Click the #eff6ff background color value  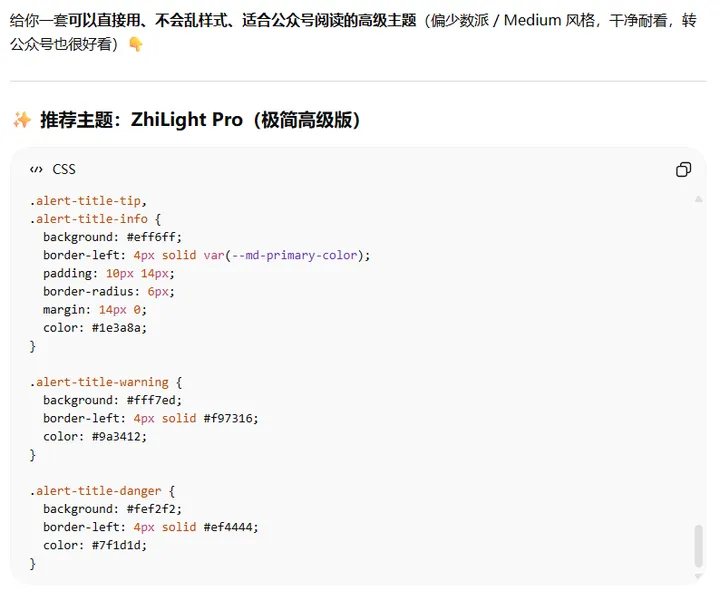(x=154, y=237)
